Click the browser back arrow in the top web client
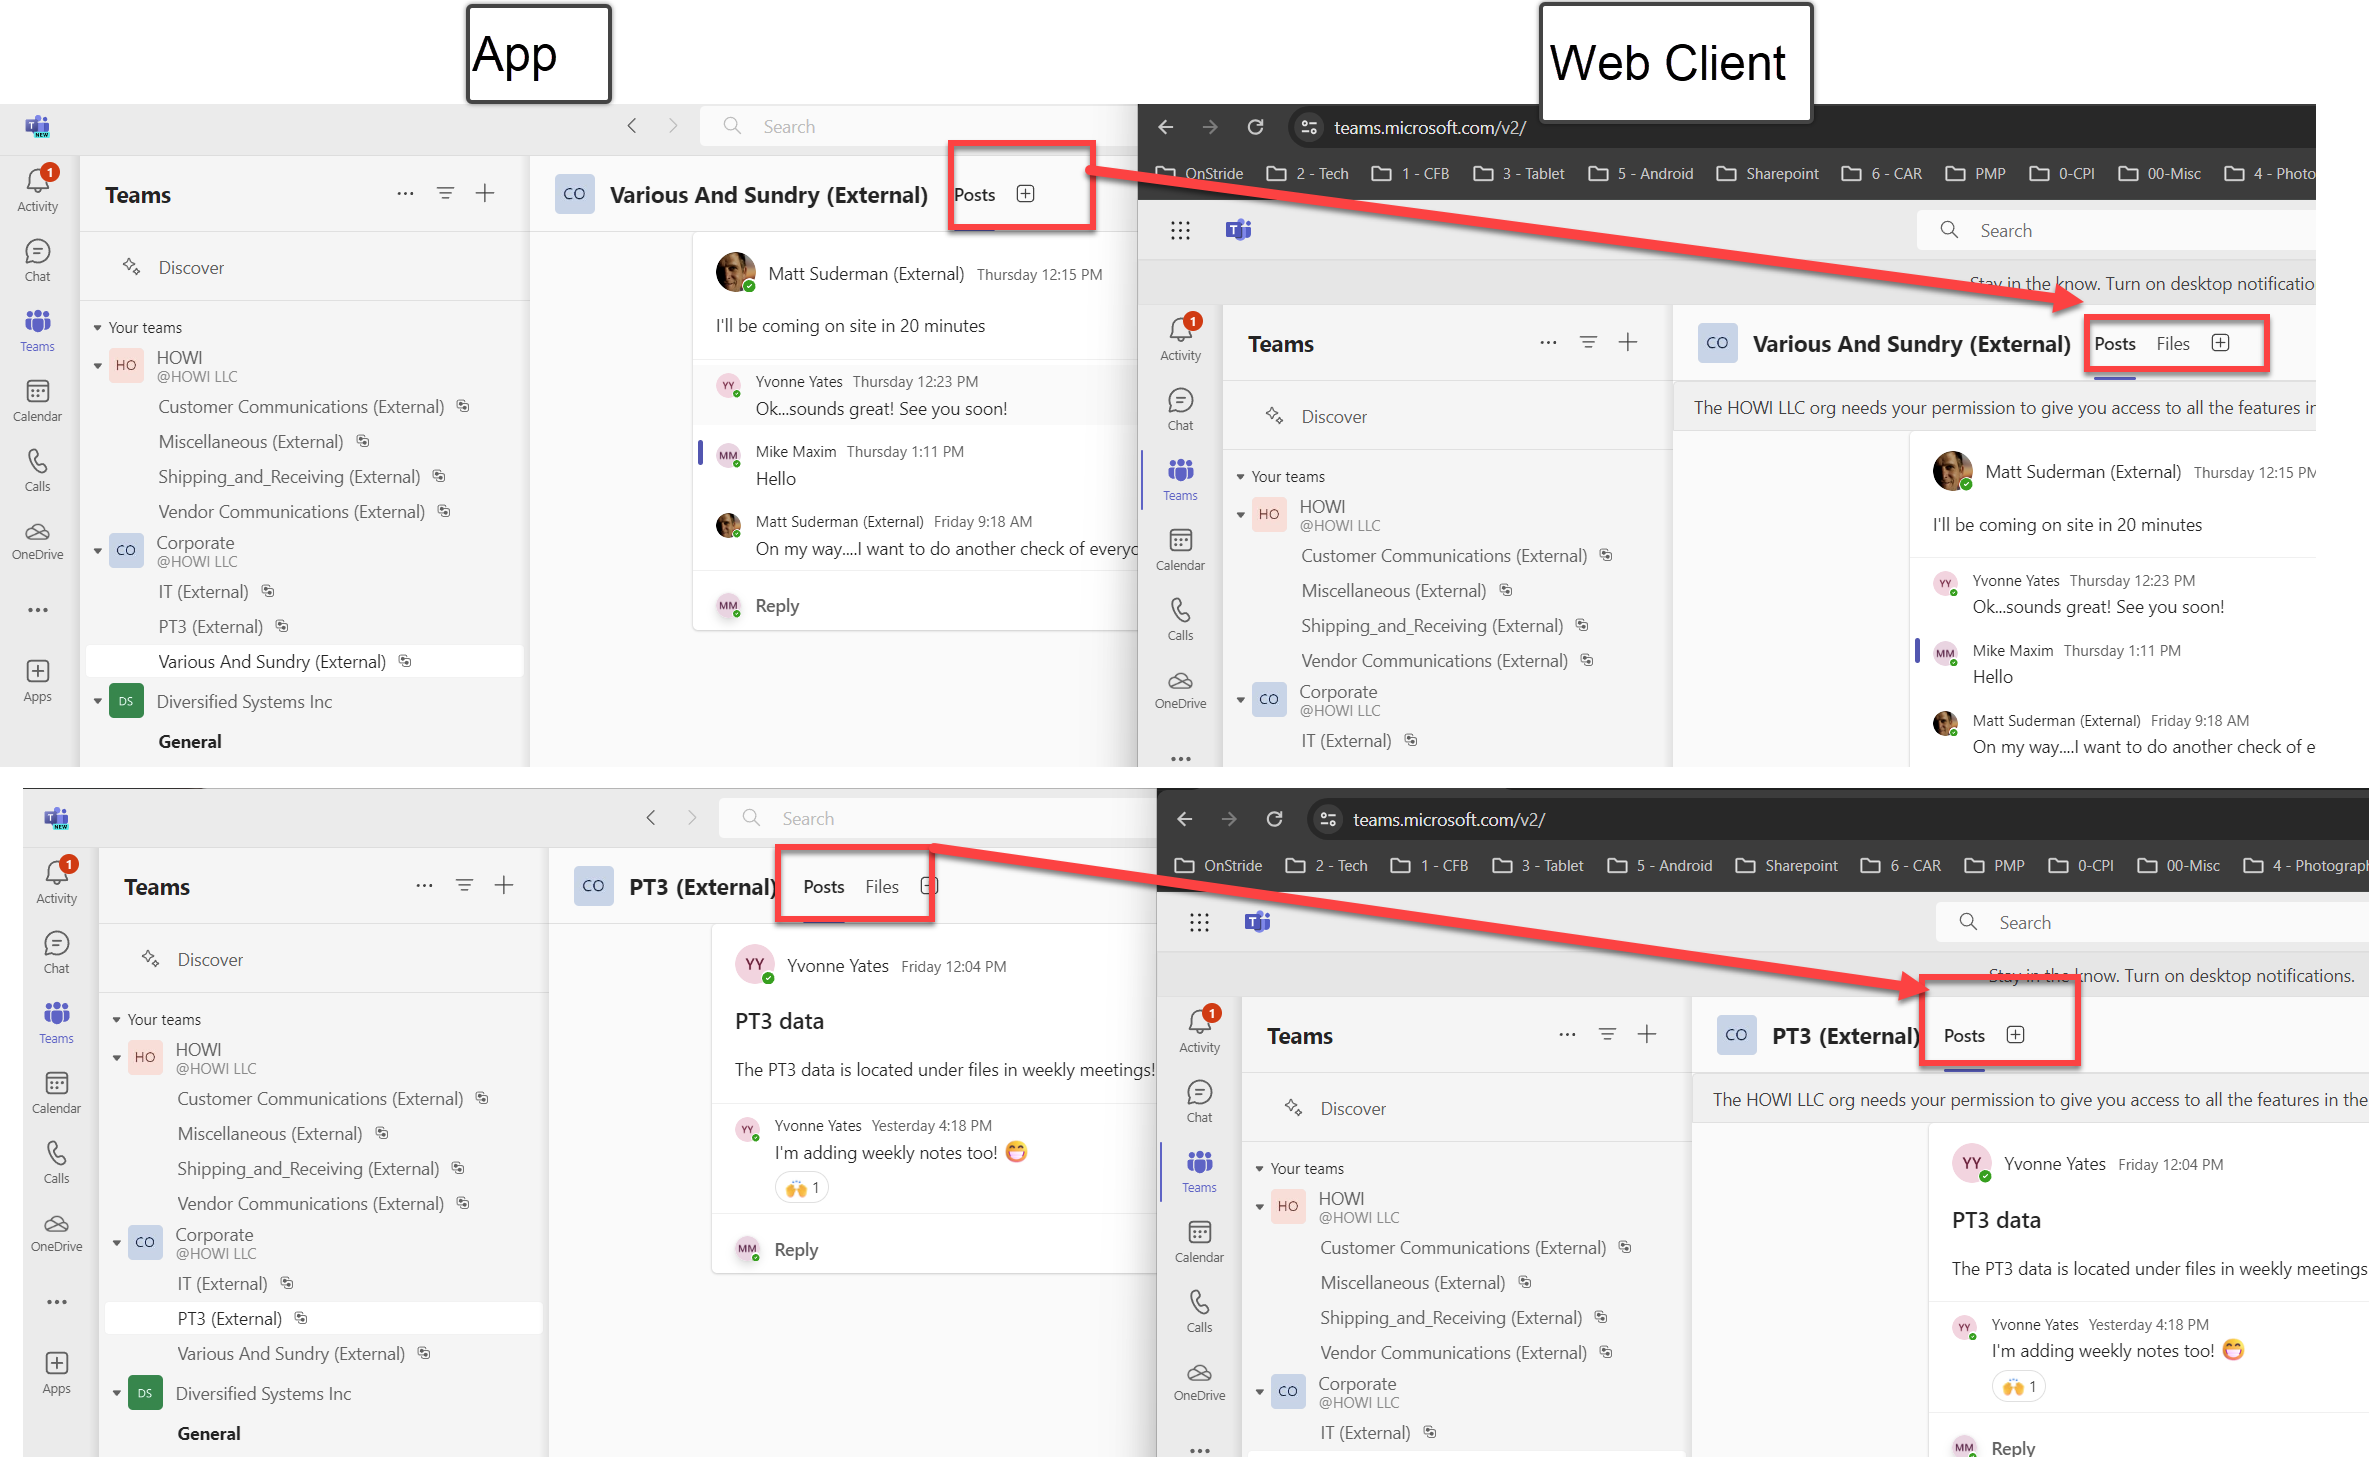This screenshot has height=1457, width=2369. pos(1165,127)
